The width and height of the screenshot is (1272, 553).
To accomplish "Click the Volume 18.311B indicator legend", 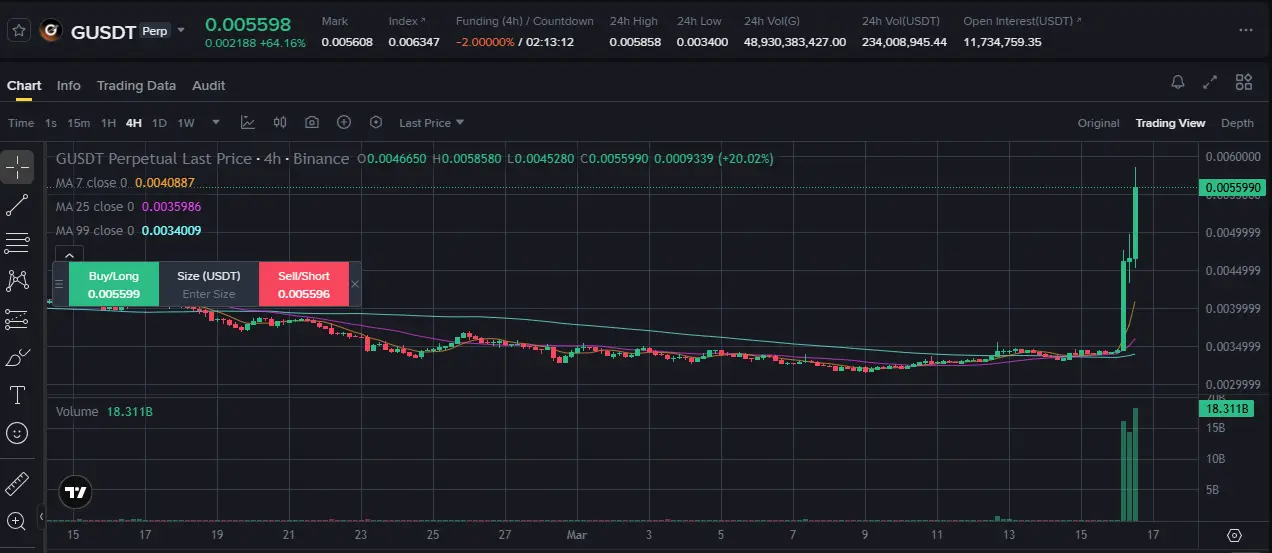I will pyautogui.click(x=104, y=412).
